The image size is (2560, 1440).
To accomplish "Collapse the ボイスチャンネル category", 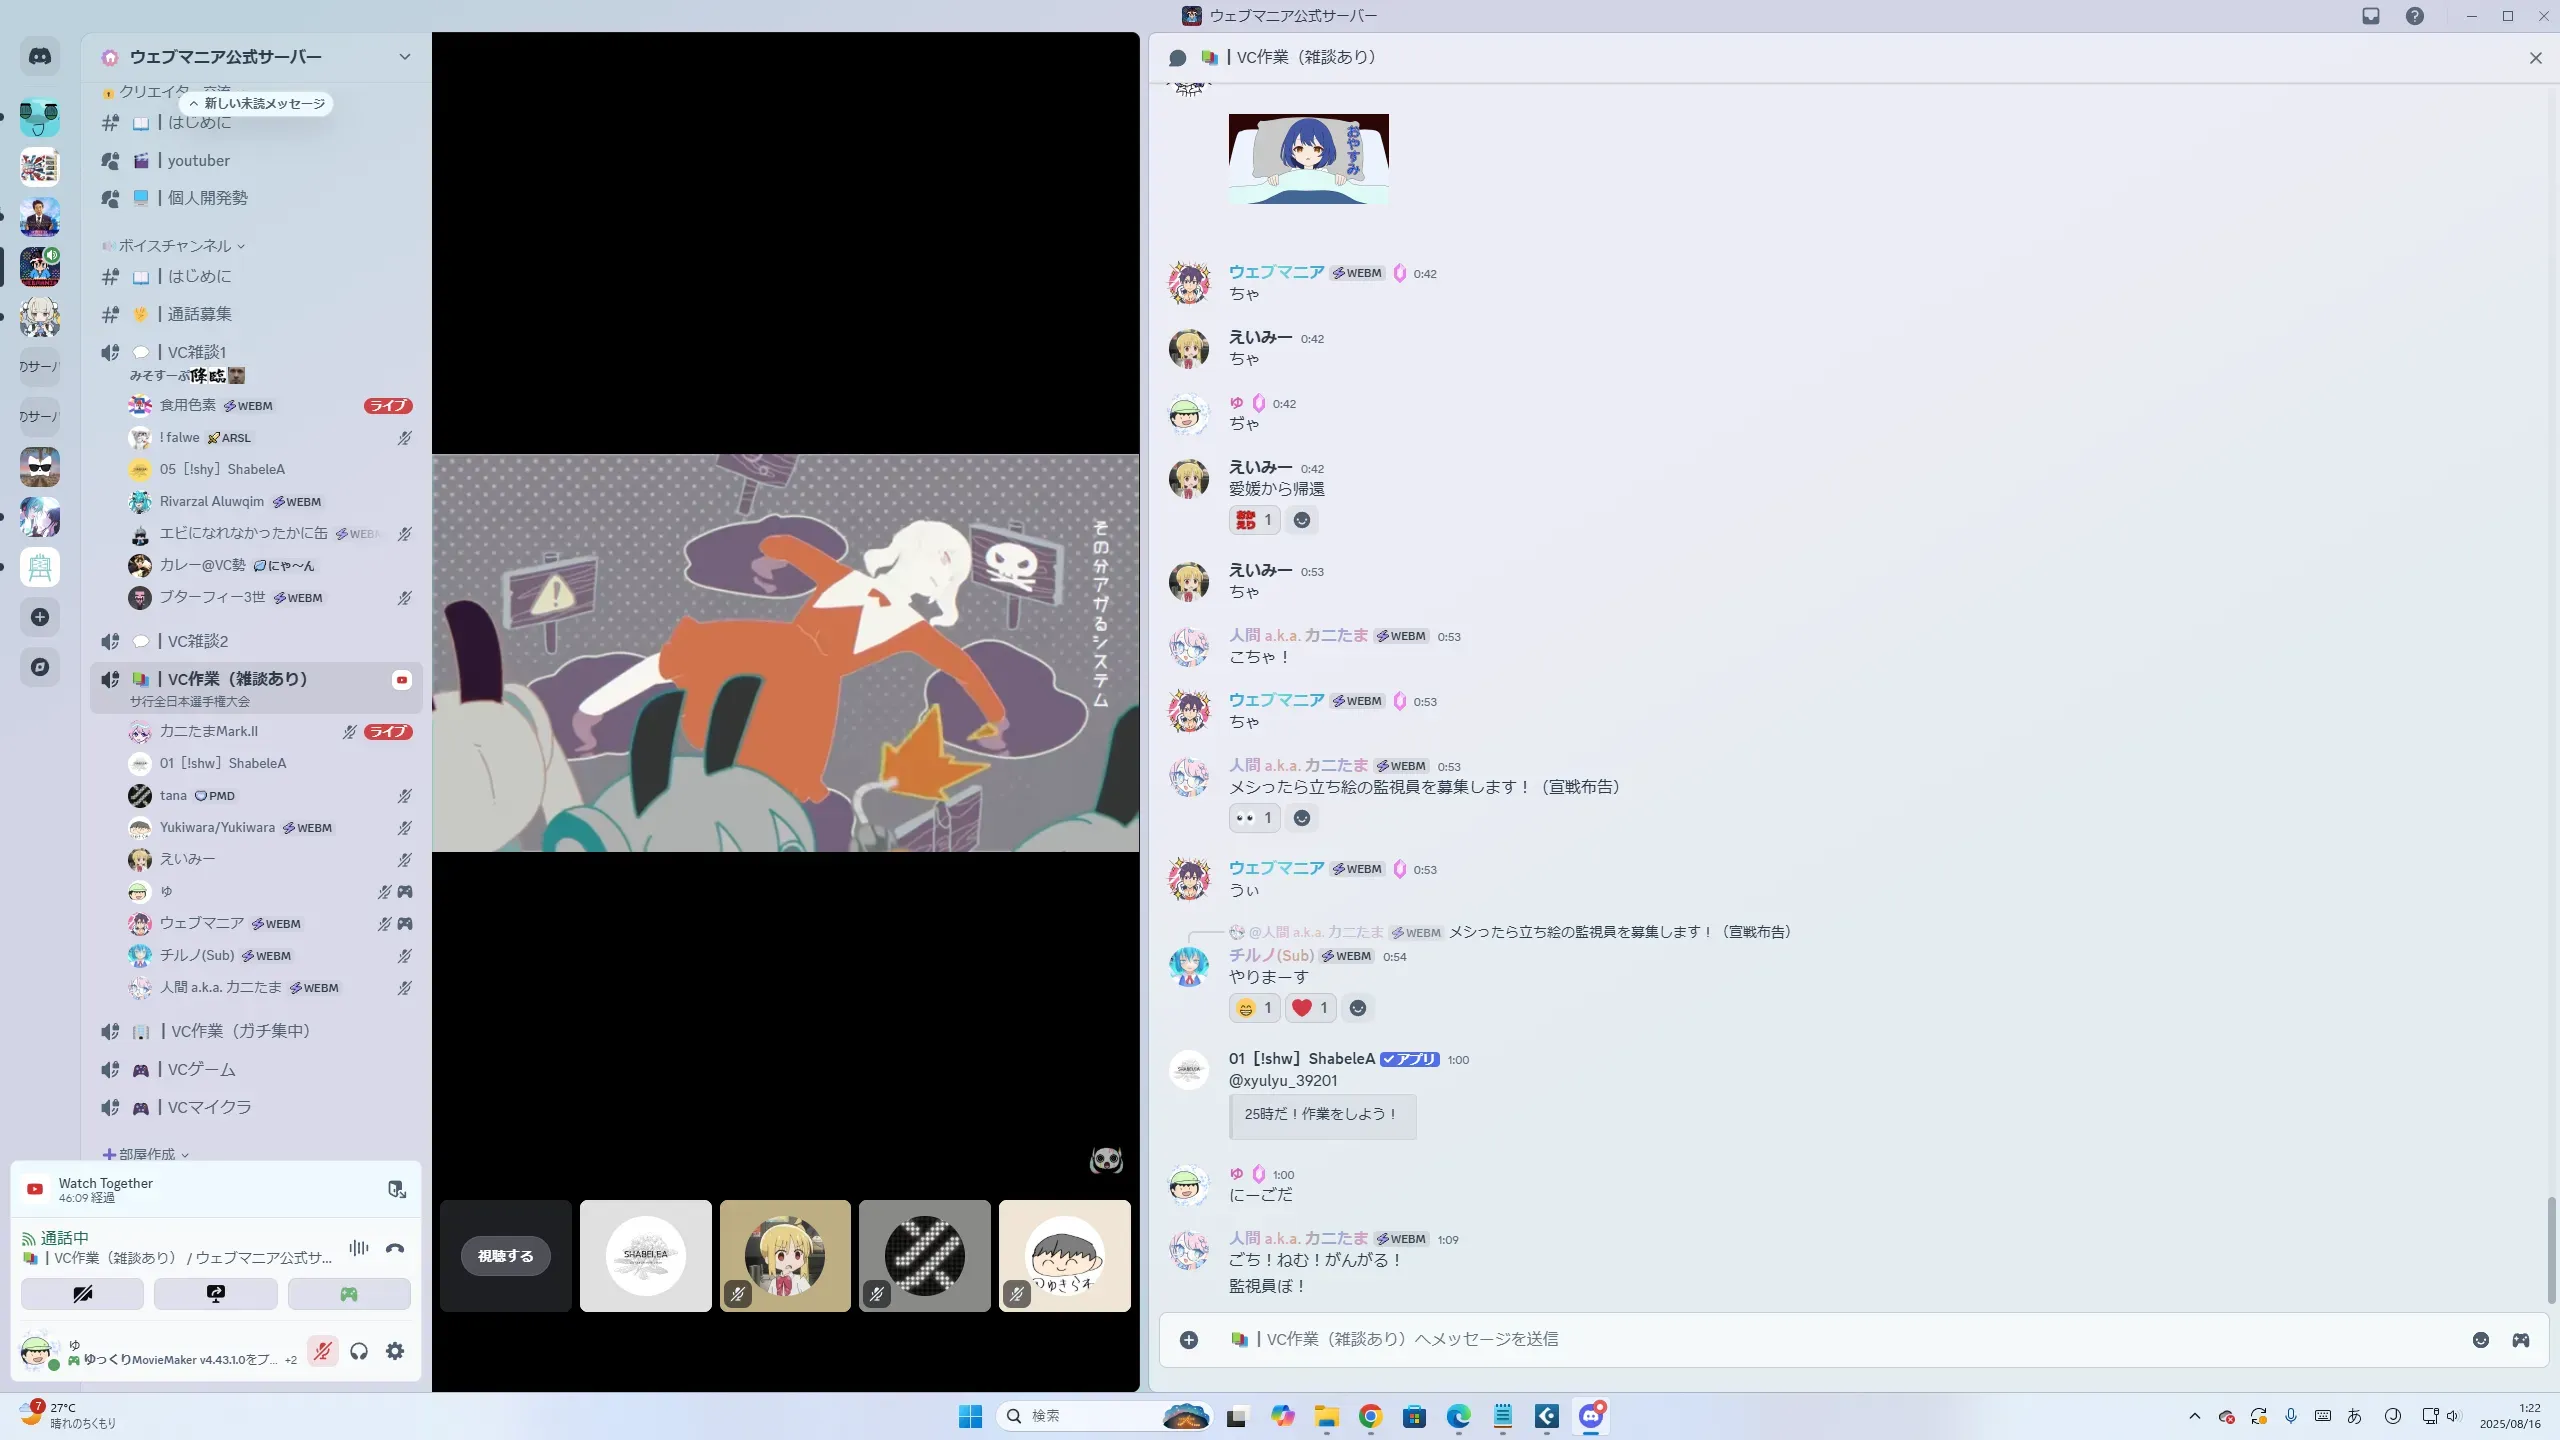I will [175, 246].
